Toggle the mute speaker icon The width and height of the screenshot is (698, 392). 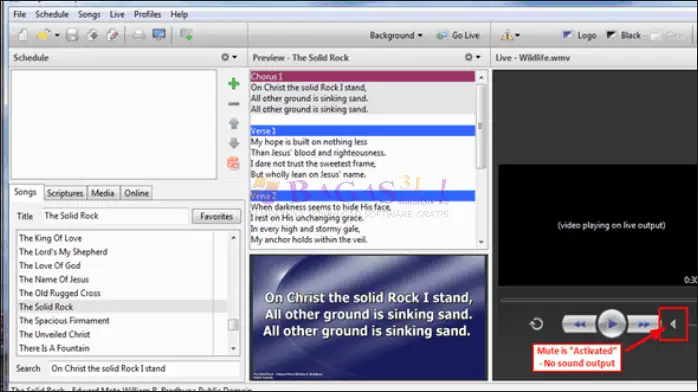pyautogui.click(x=673, y=324)
